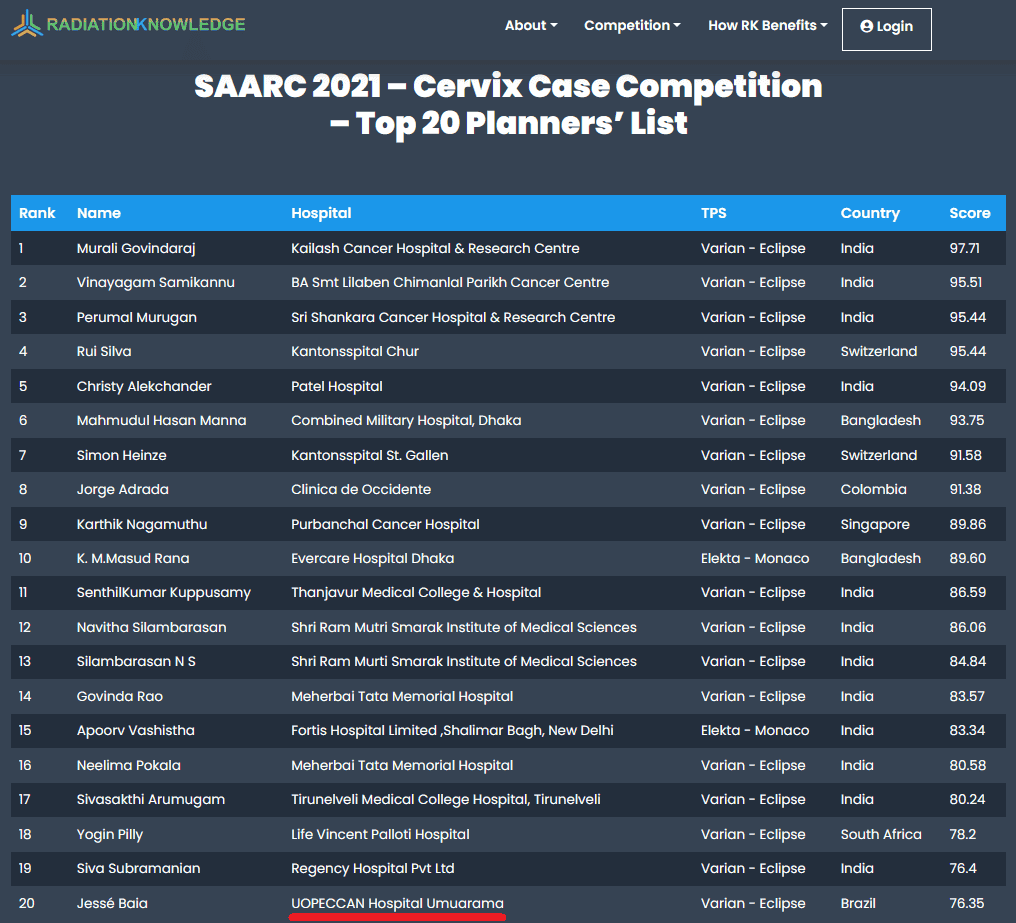Viewport: 1016px width, 923px height.
Task: Click Purbanchal Cancer Hospital cell
Action: (385, 524)
